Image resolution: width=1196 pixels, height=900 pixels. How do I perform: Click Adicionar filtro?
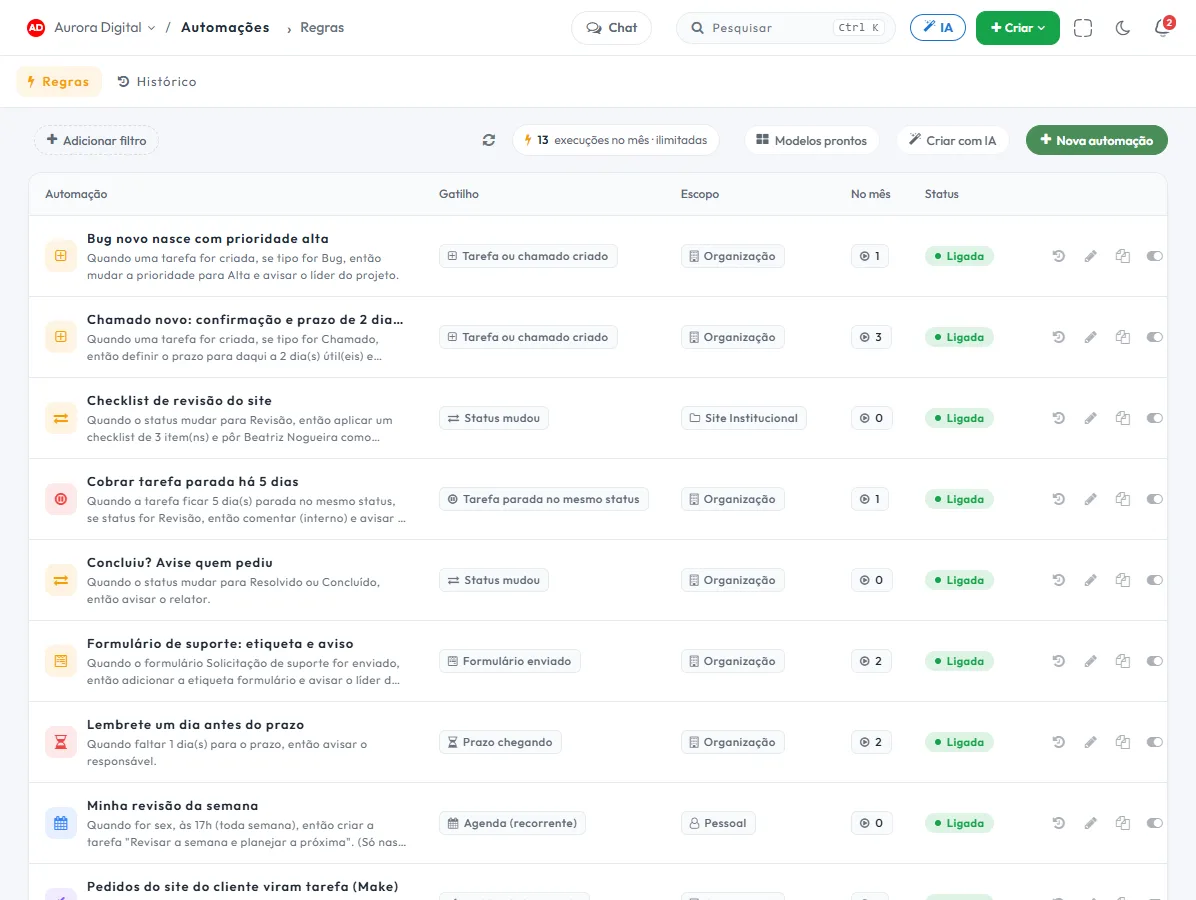tap(96, 140)
